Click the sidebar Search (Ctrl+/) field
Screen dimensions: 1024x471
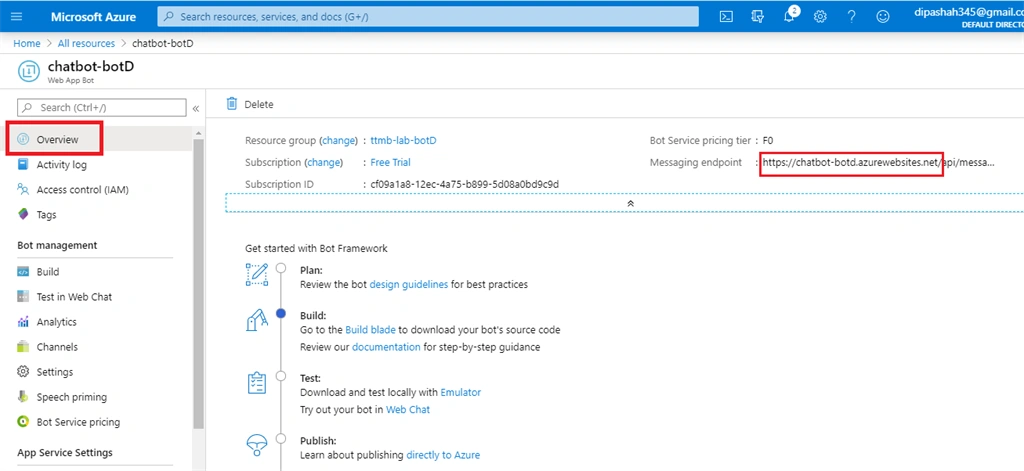point(102,107)
